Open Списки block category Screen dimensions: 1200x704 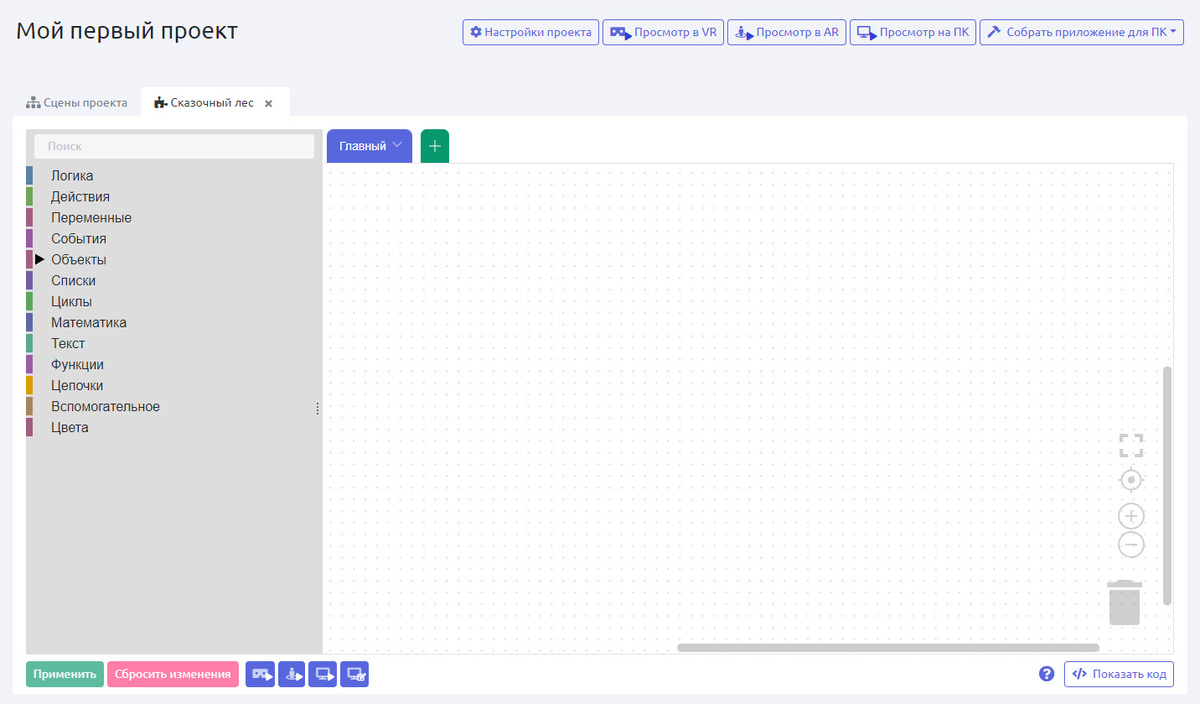click(x=73, y=281)
